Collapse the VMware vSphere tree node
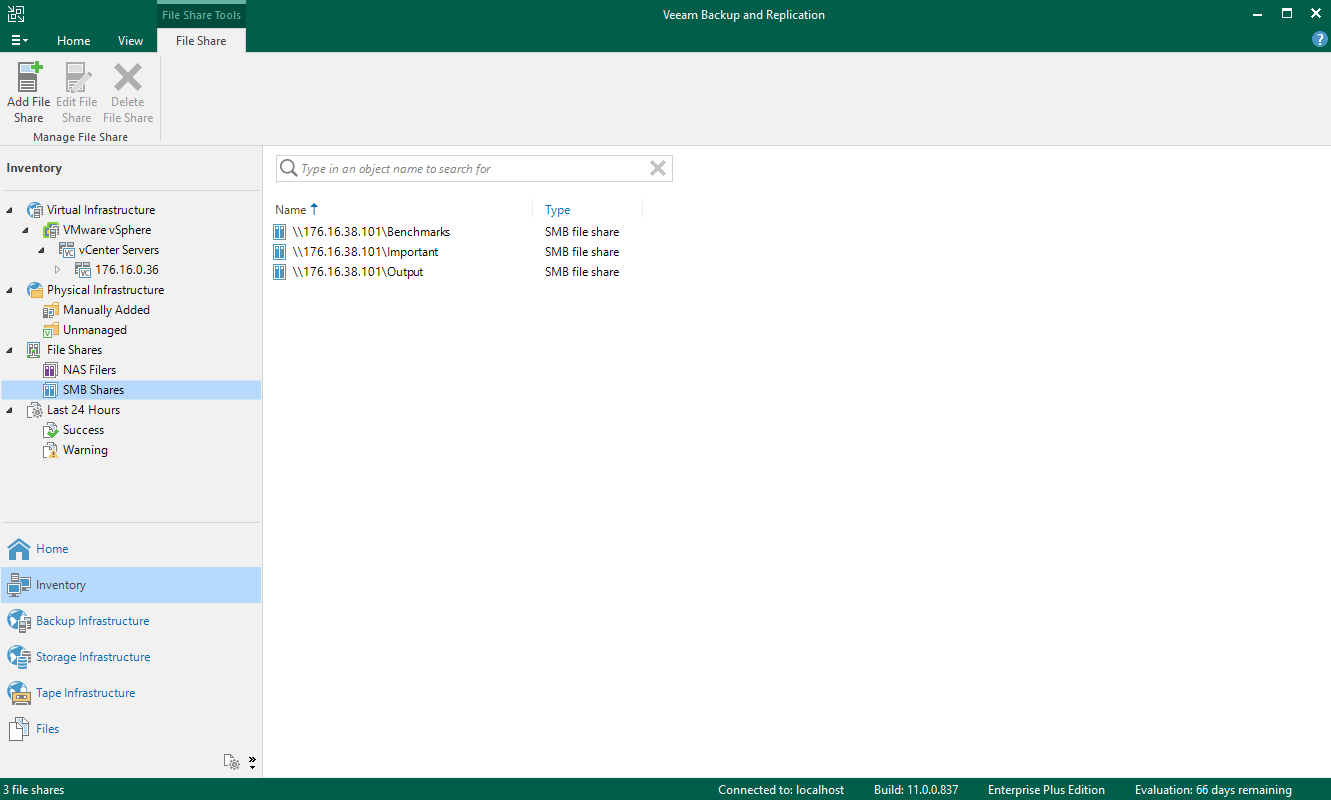This screenshot has height=800, width=1331. click(x=26, y=230)
